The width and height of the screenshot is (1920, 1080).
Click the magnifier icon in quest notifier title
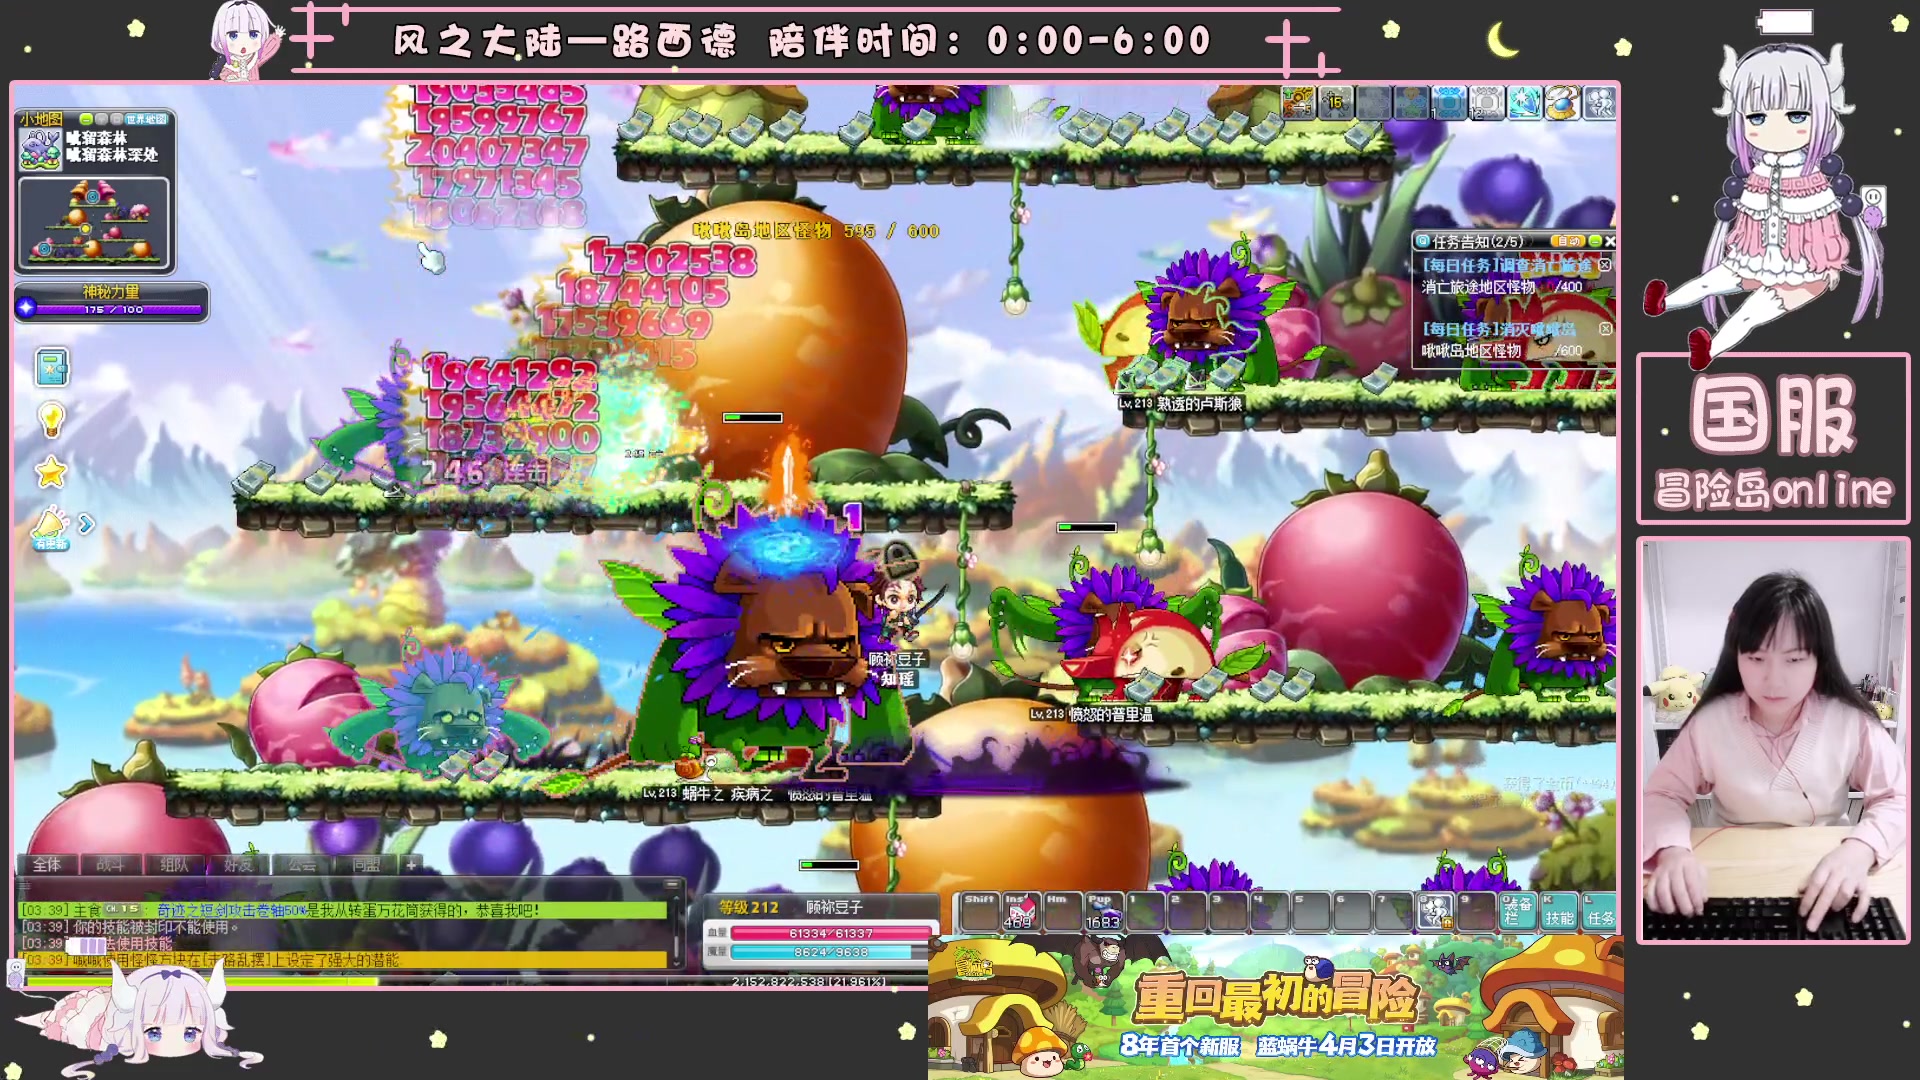[1422, 241]
